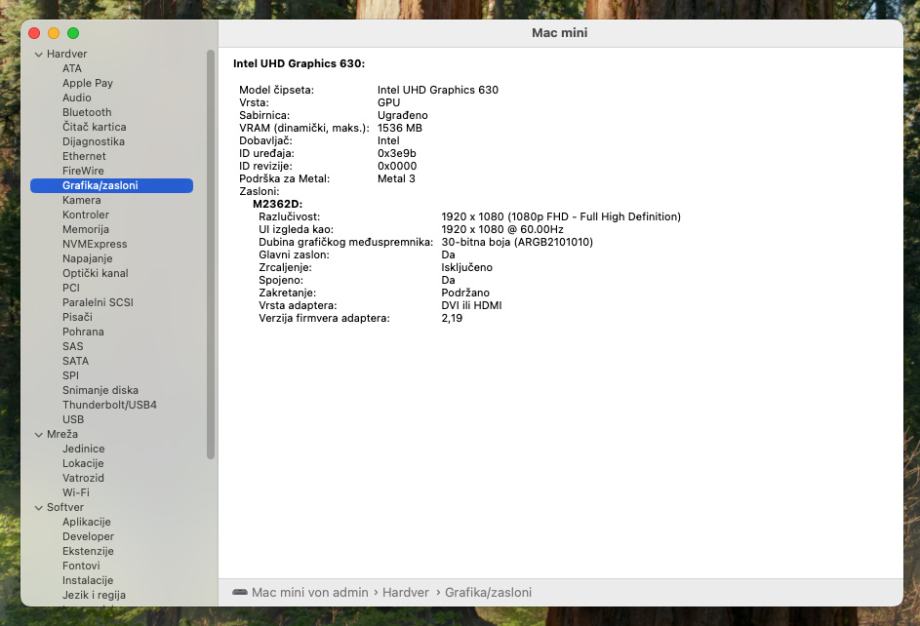Click the DVI ili HDMI adapter value
The height and width of the screenshot is (626, 920).
tap(471, 306)
